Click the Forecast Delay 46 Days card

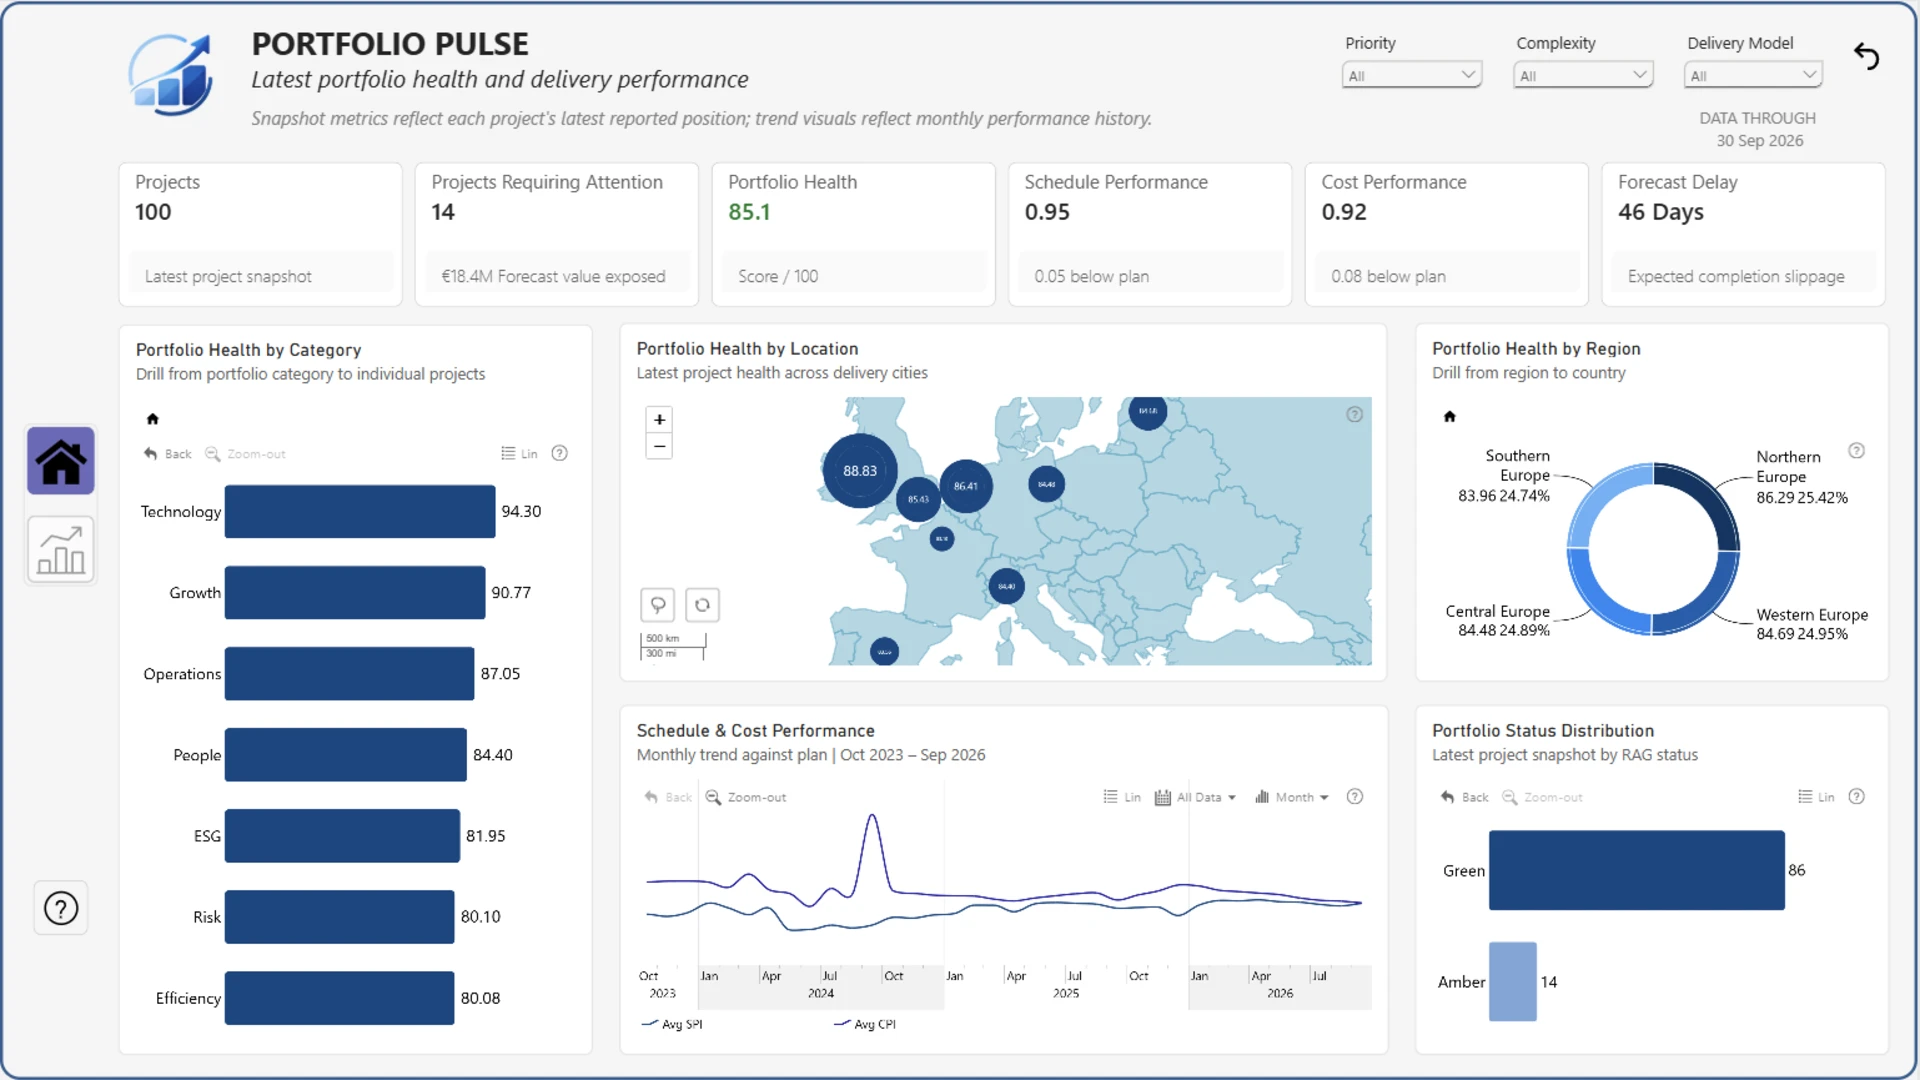[x=1743, y=234]
